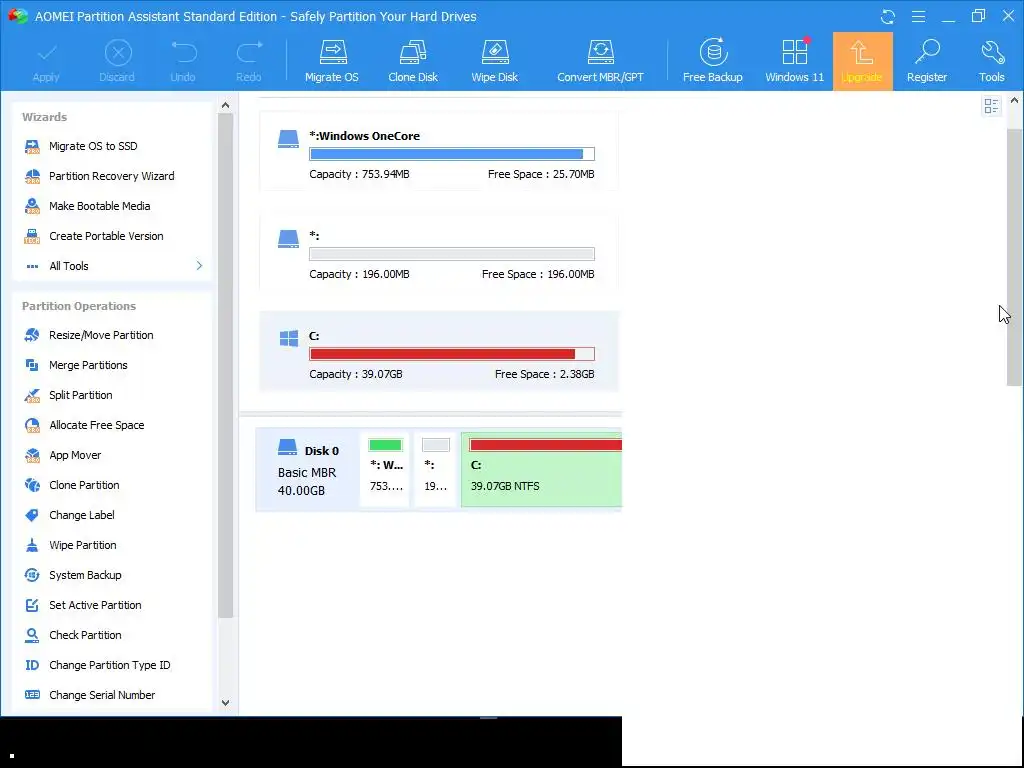Select the small 19… block in Disk 0 map
Image resolution: width=1024 pixels, height=768 pixels.
[x=435, y=469]
